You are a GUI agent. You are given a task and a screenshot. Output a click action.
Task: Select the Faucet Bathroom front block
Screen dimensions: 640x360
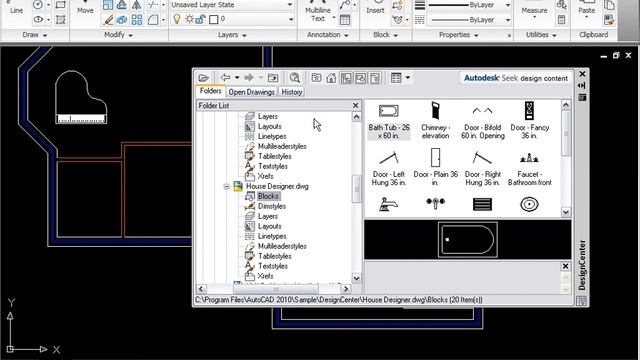coord(529,168)
